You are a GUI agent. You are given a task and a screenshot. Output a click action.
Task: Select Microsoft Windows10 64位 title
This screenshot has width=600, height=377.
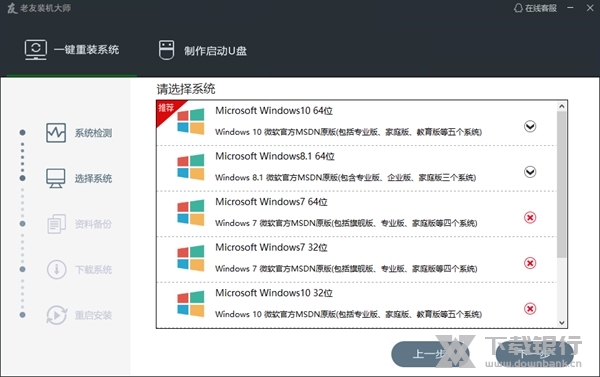coord(274,111)
